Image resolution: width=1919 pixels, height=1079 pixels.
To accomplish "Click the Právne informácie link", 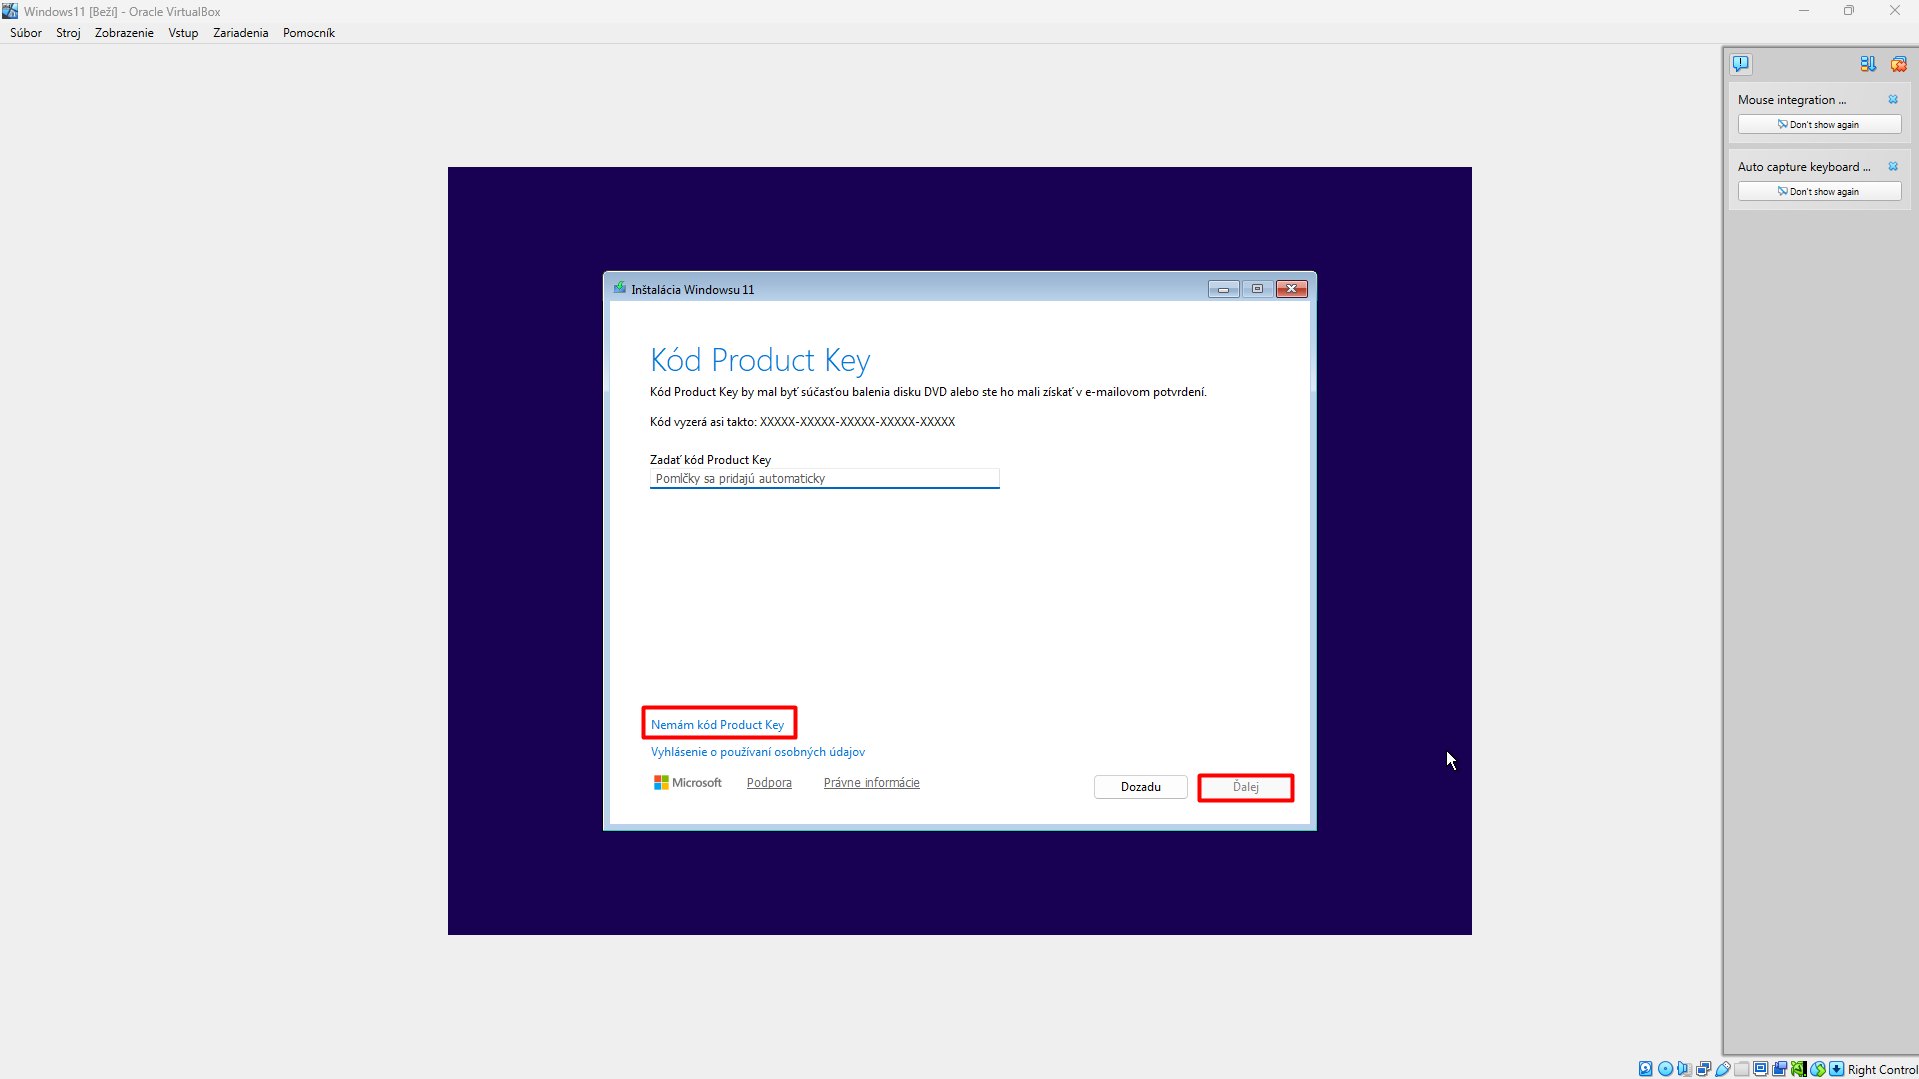I will 871,783.
